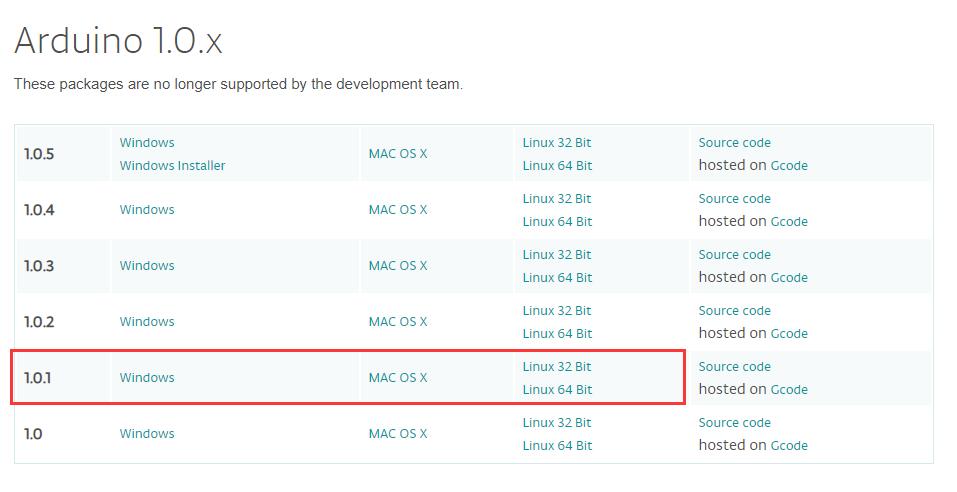Click the 1.0.3 version label
Image resolution: width=957 pixels, height=492 pixels.
tap(39, 267)
